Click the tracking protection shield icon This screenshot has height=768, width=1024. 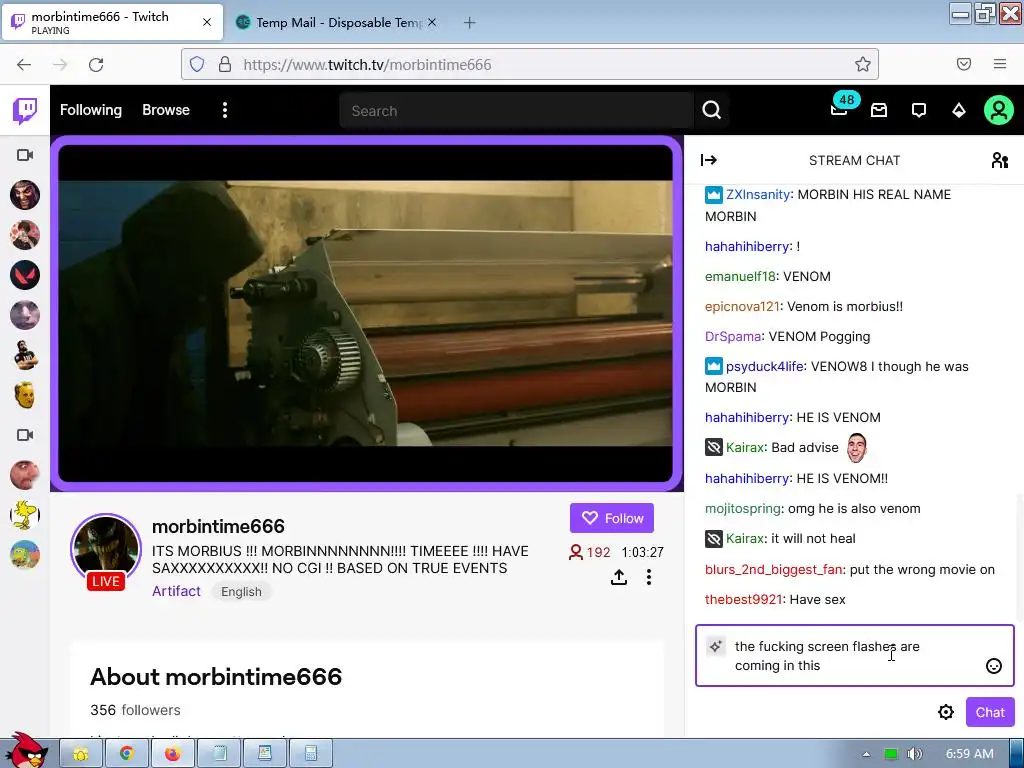[x=197, y=64]
